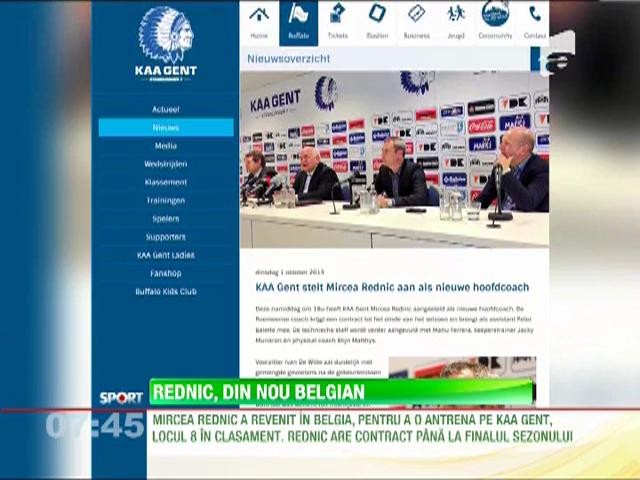Open KAA Gent Ladies page
The width and height of the screenshot is (640, 480).
click(x=166, y=255)
